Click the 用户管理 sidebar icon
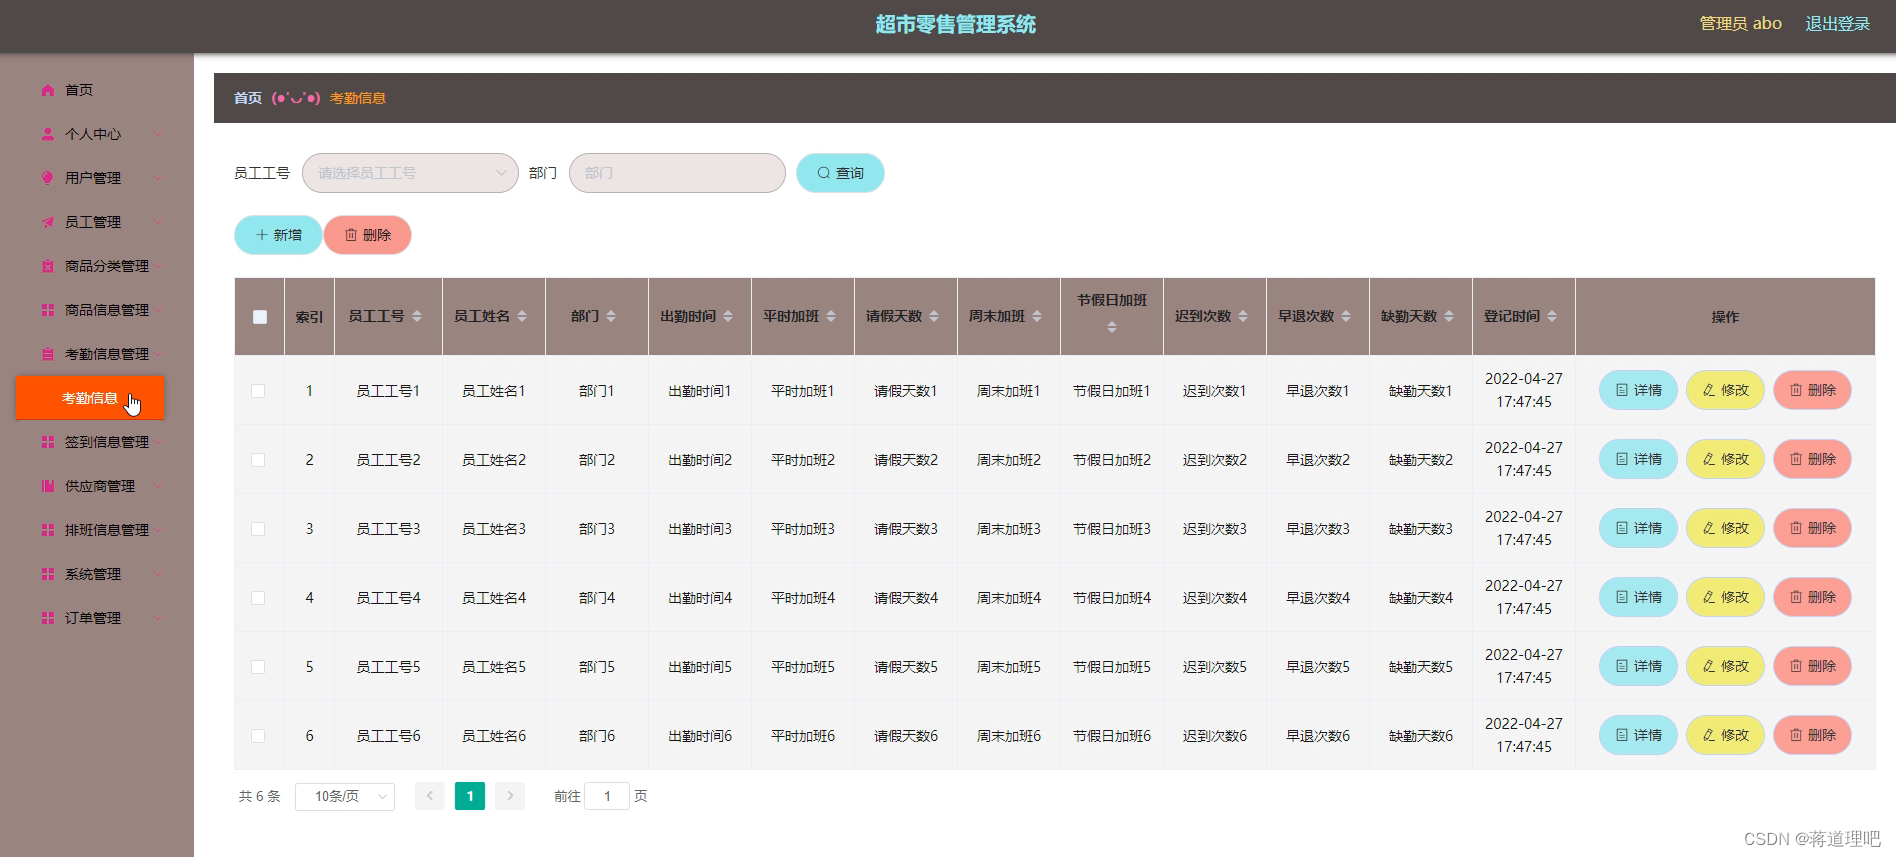 (x=47, y=178)
